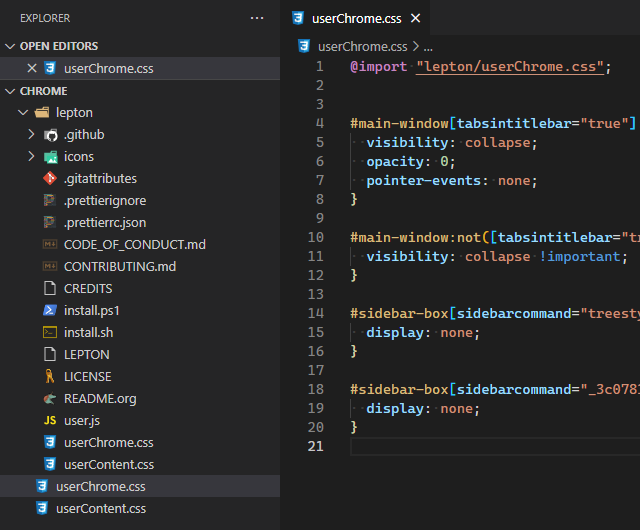Click line number 1 in the gutter
Screen dimensions: 640x530
(320, 66)
